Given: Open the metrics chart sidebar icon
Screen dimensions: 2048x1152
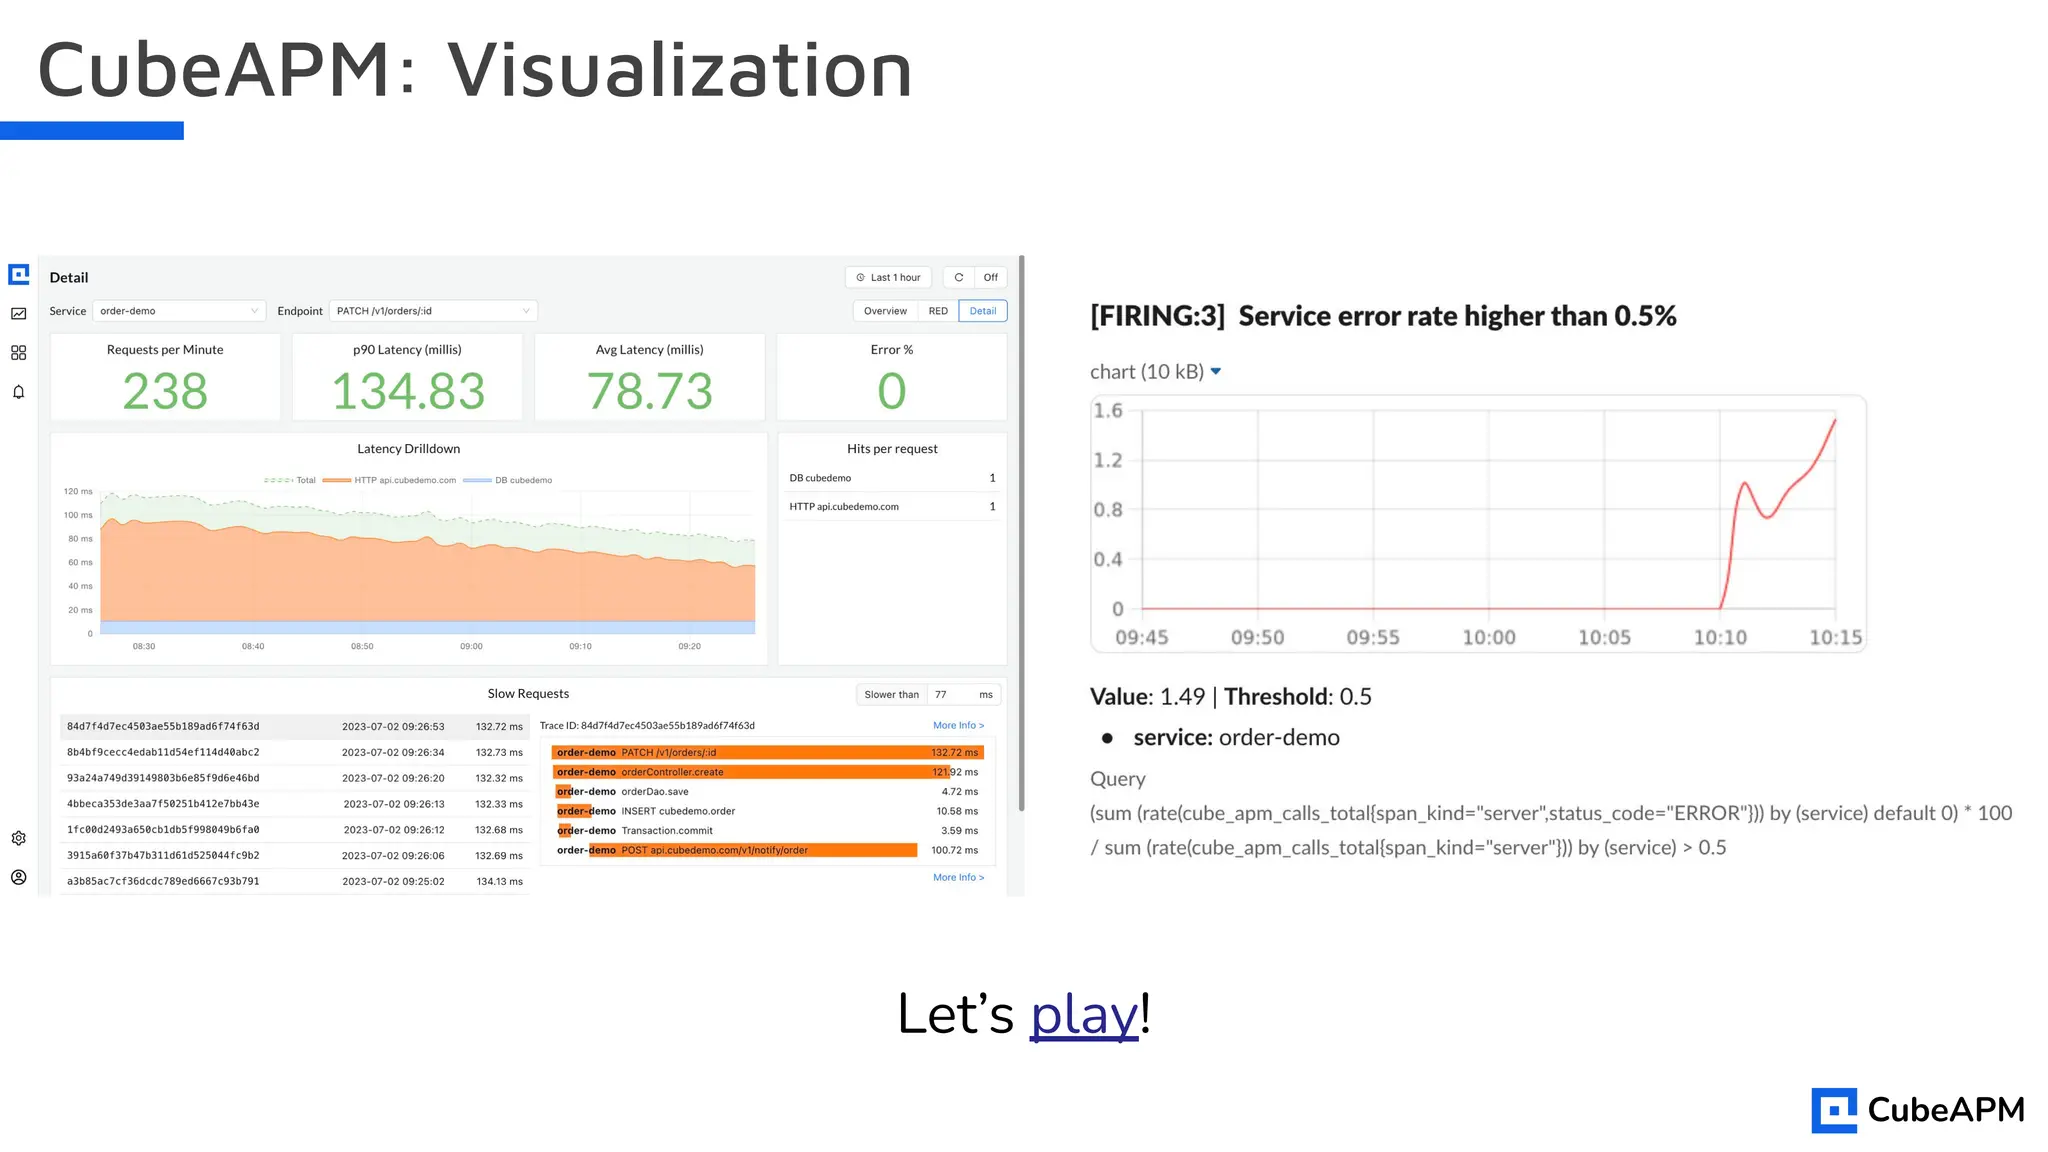Looking at the screenshot, I should coord(18,314).
